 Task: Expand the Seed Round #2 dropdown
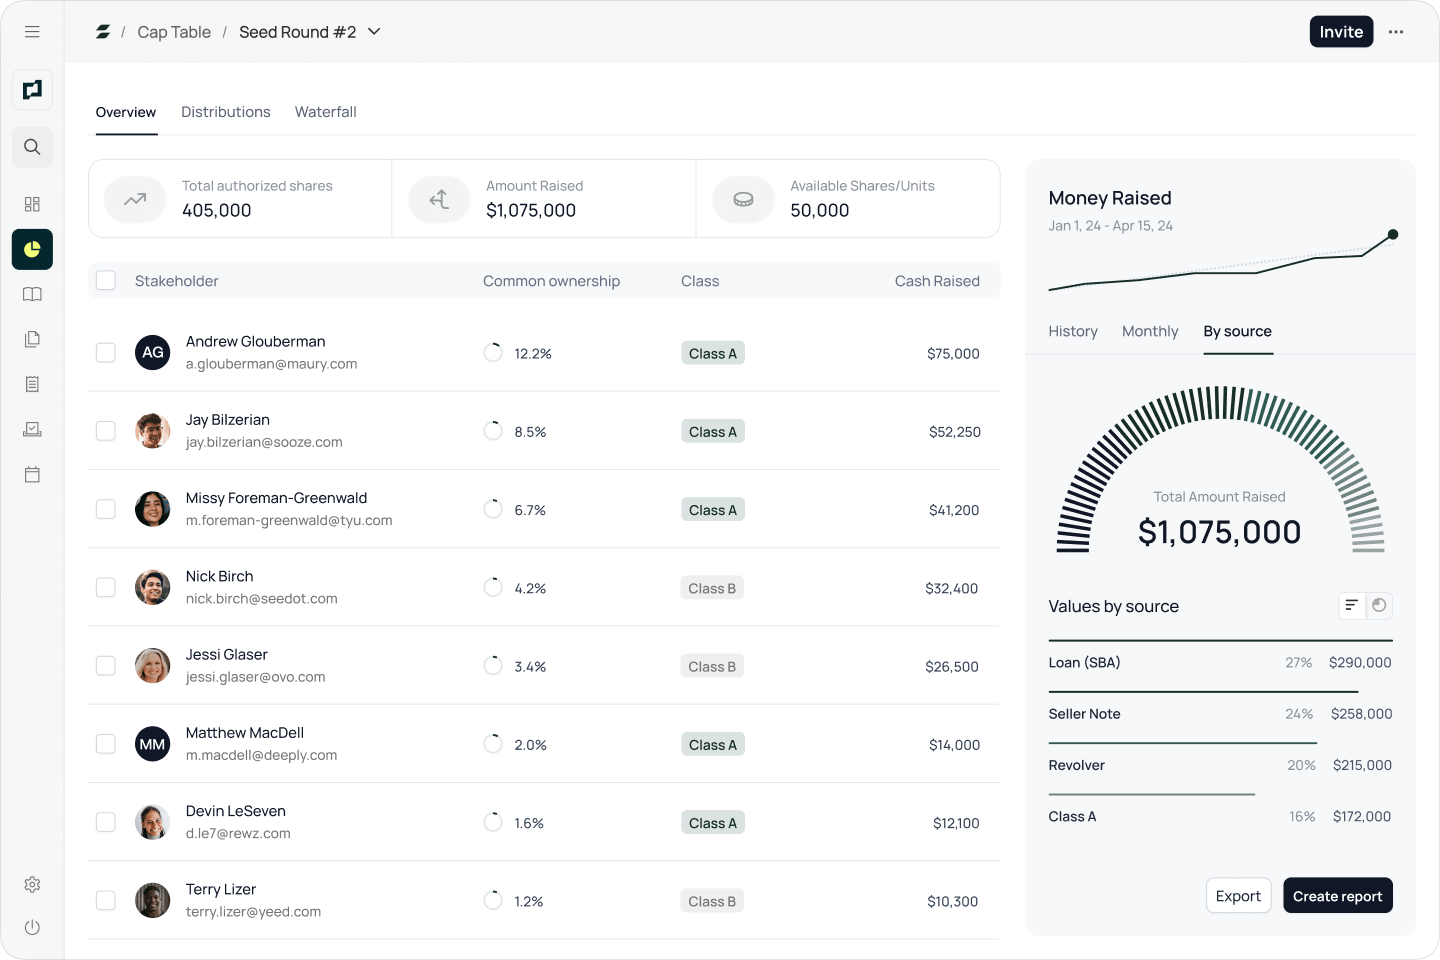tap(374, 32)
